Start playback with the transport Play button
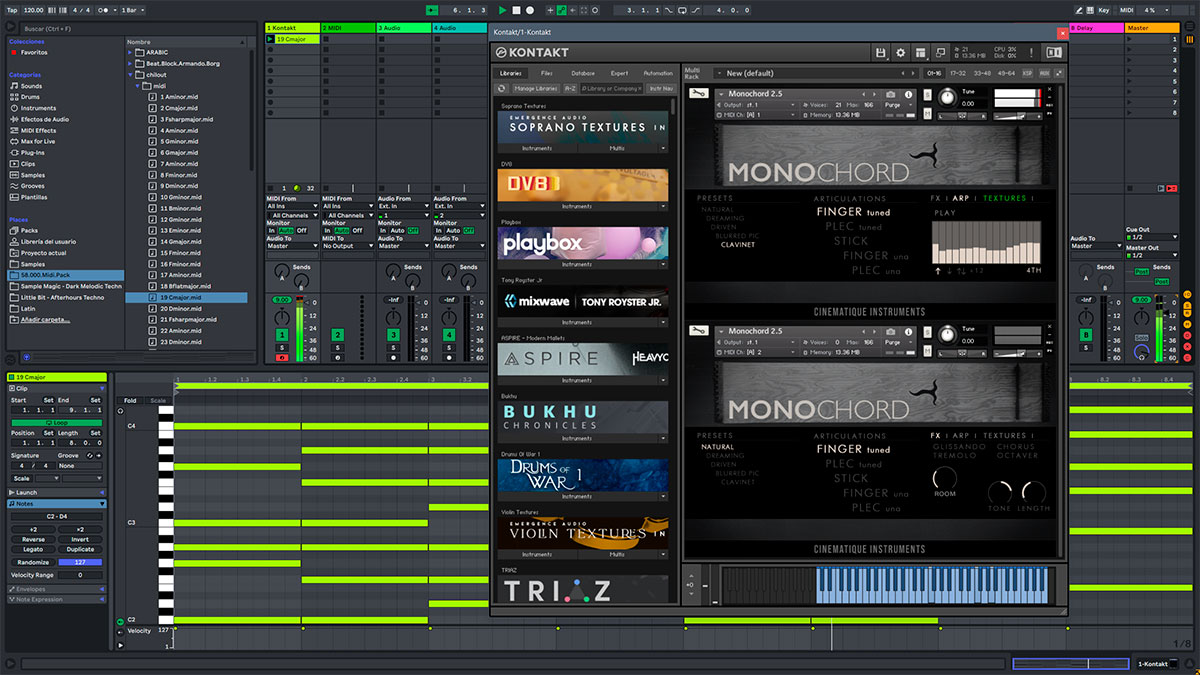The height and width of the screenshot is (675, 1200). pos(503,9)
